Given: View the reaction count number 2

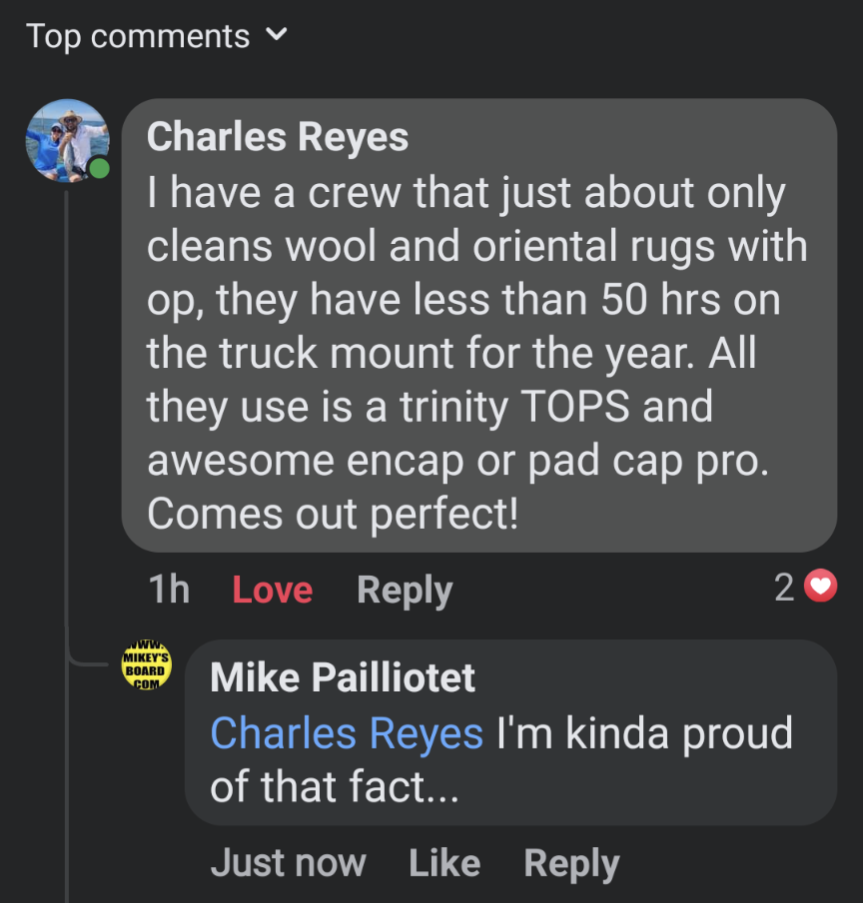Looking at the screenshot, I should 785,588.
